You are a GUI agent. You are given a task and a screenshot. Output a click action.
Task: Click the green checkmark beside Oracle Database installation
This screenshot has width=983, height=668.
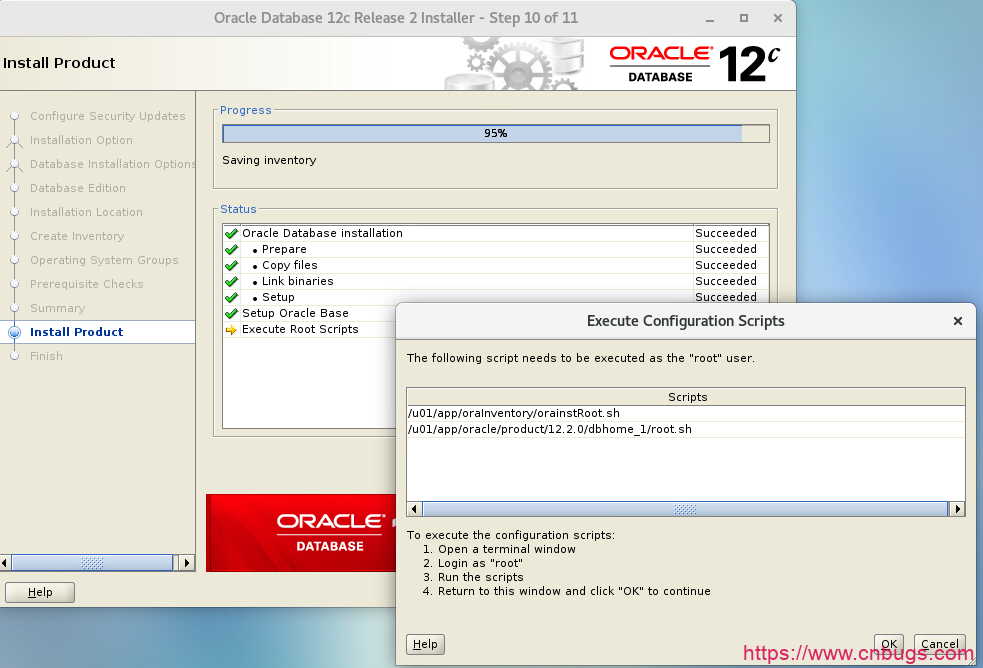point(231,234)
